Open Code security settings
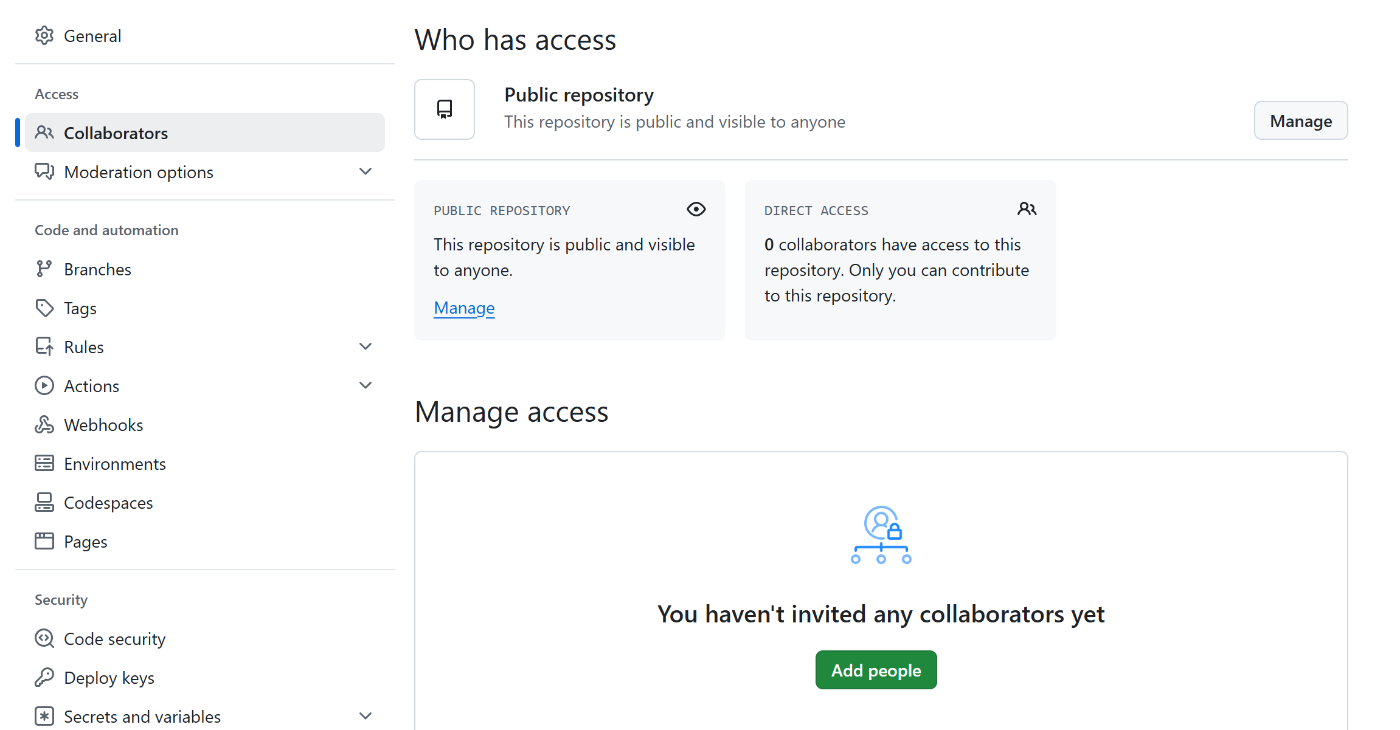 click(205, 639)
